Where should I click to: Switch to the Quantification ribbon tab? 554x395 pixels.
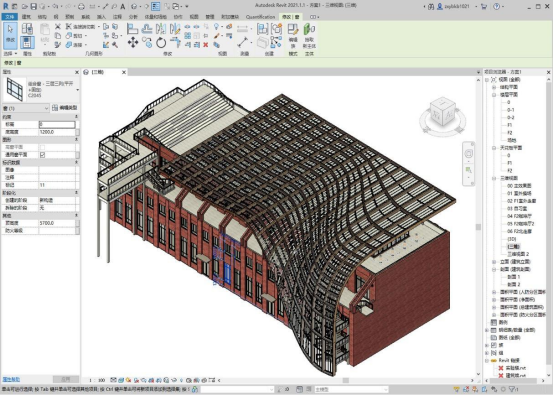tap(260, 17)
